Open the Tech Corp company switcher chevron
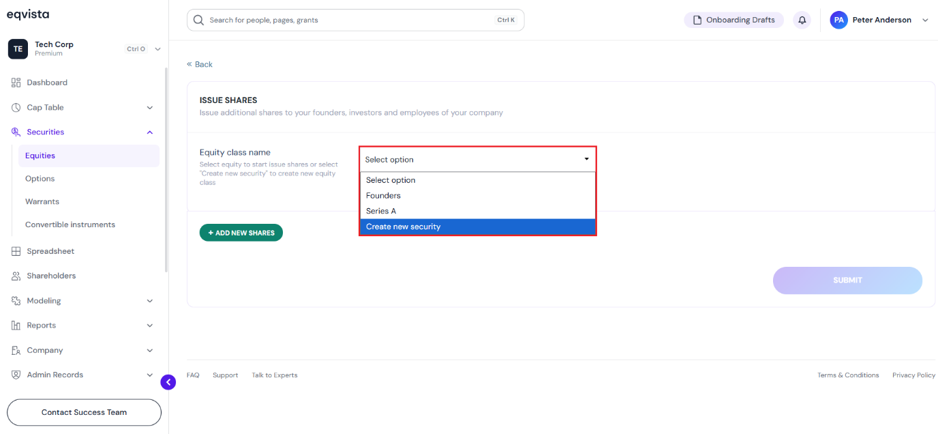Screen dimensions: 938x434 (157, 49)
